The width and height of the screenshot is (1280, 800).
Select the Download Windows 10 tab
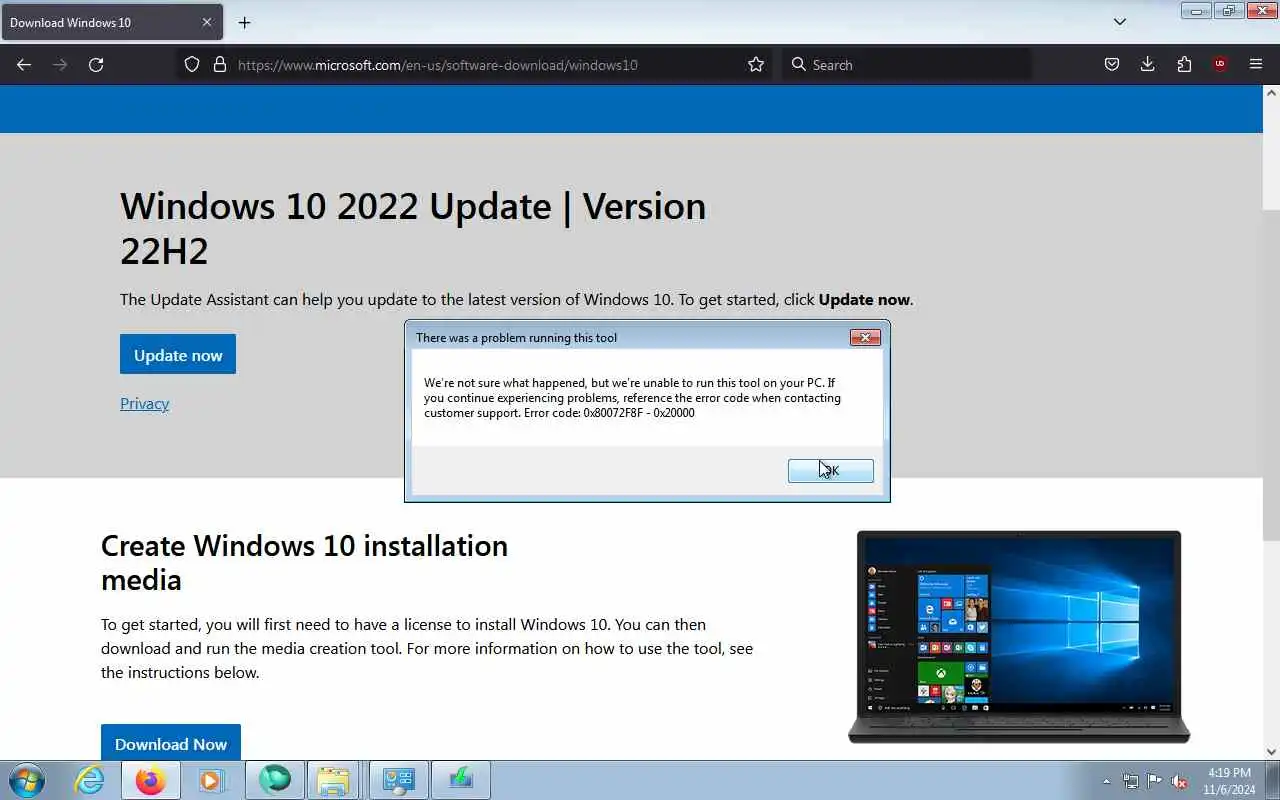(110, 22)
